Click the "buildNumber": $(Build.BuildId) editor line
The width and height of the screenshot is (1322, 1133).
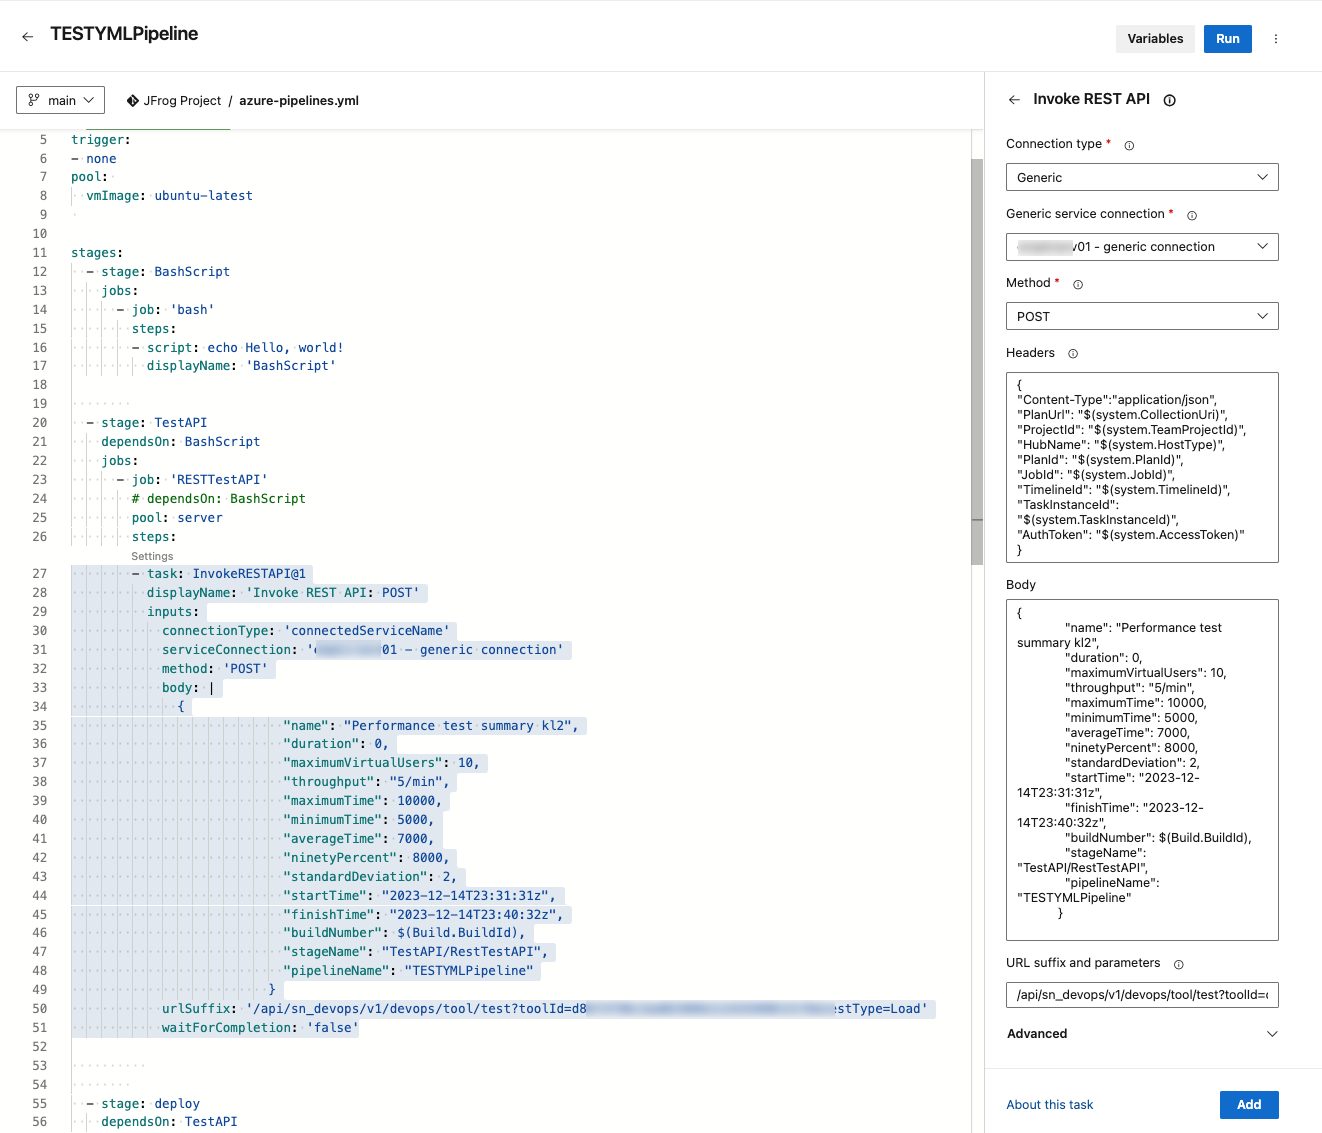404,933
